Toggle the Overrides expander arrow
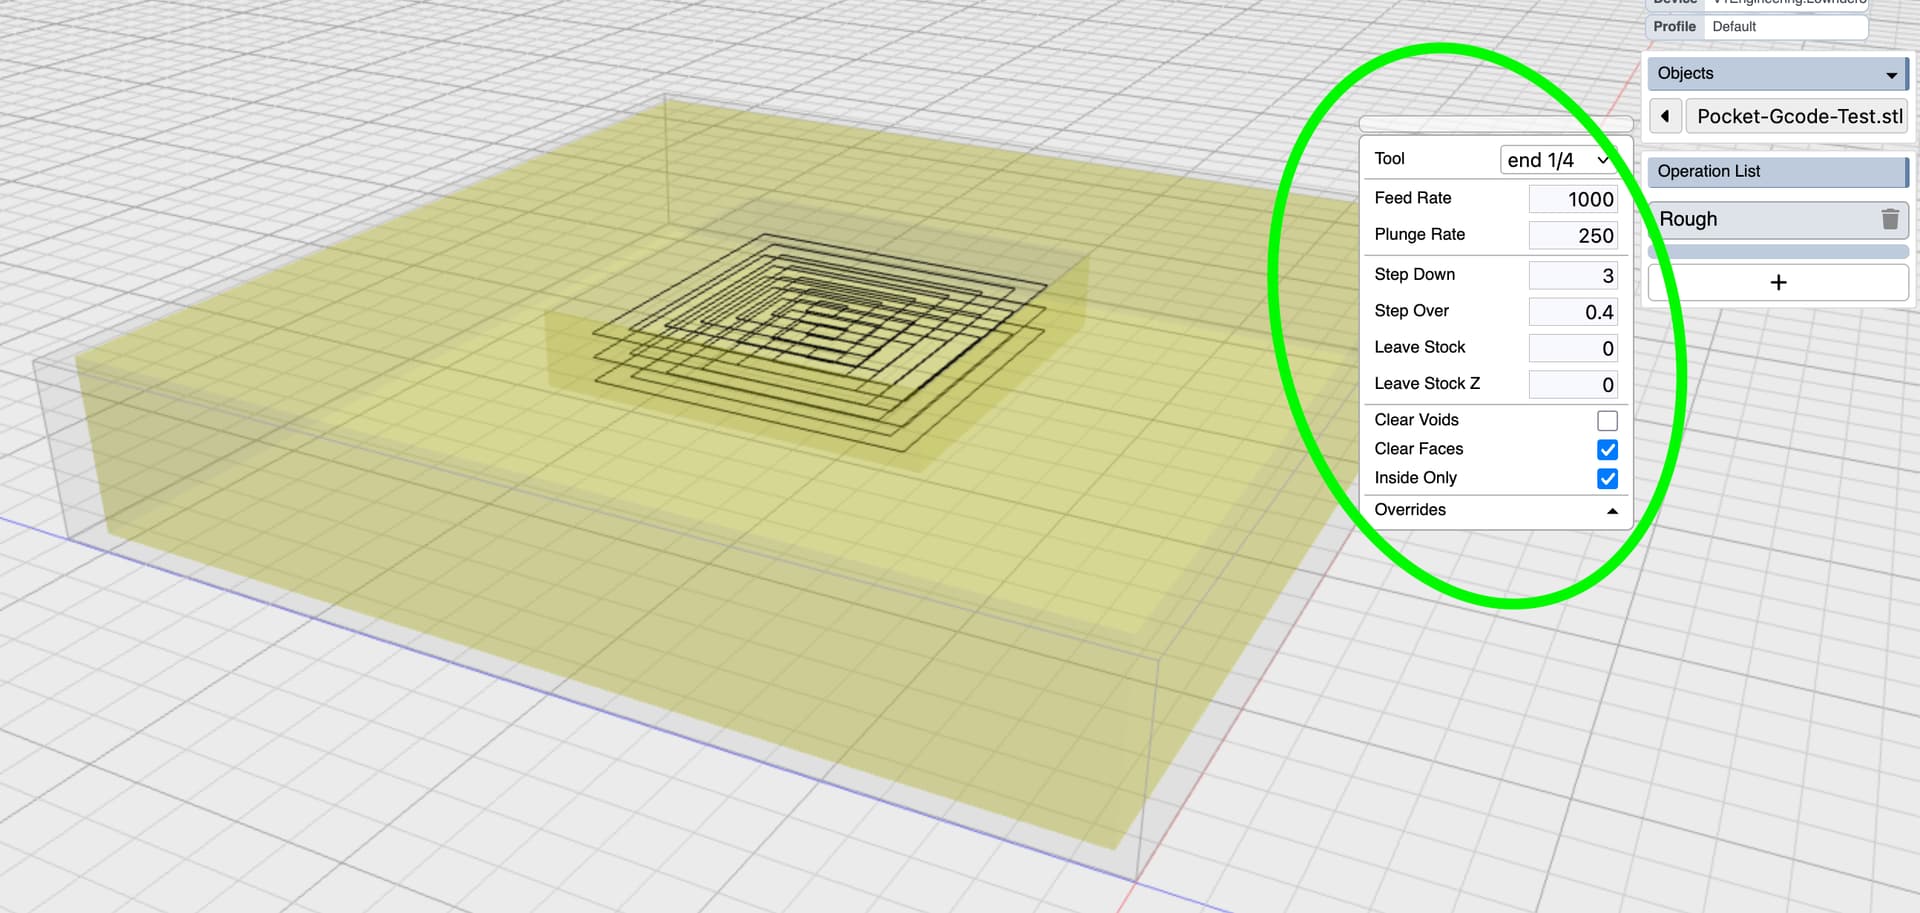 1612,511
